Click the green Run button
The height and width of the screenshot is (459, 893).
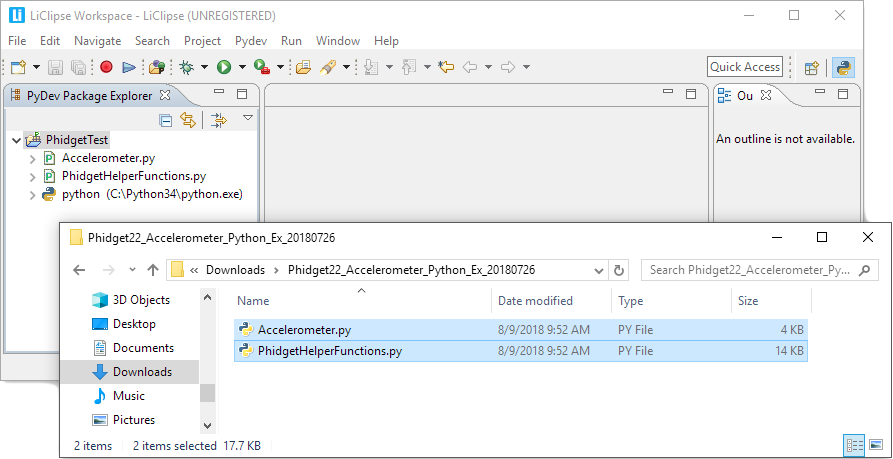point(224,67)
